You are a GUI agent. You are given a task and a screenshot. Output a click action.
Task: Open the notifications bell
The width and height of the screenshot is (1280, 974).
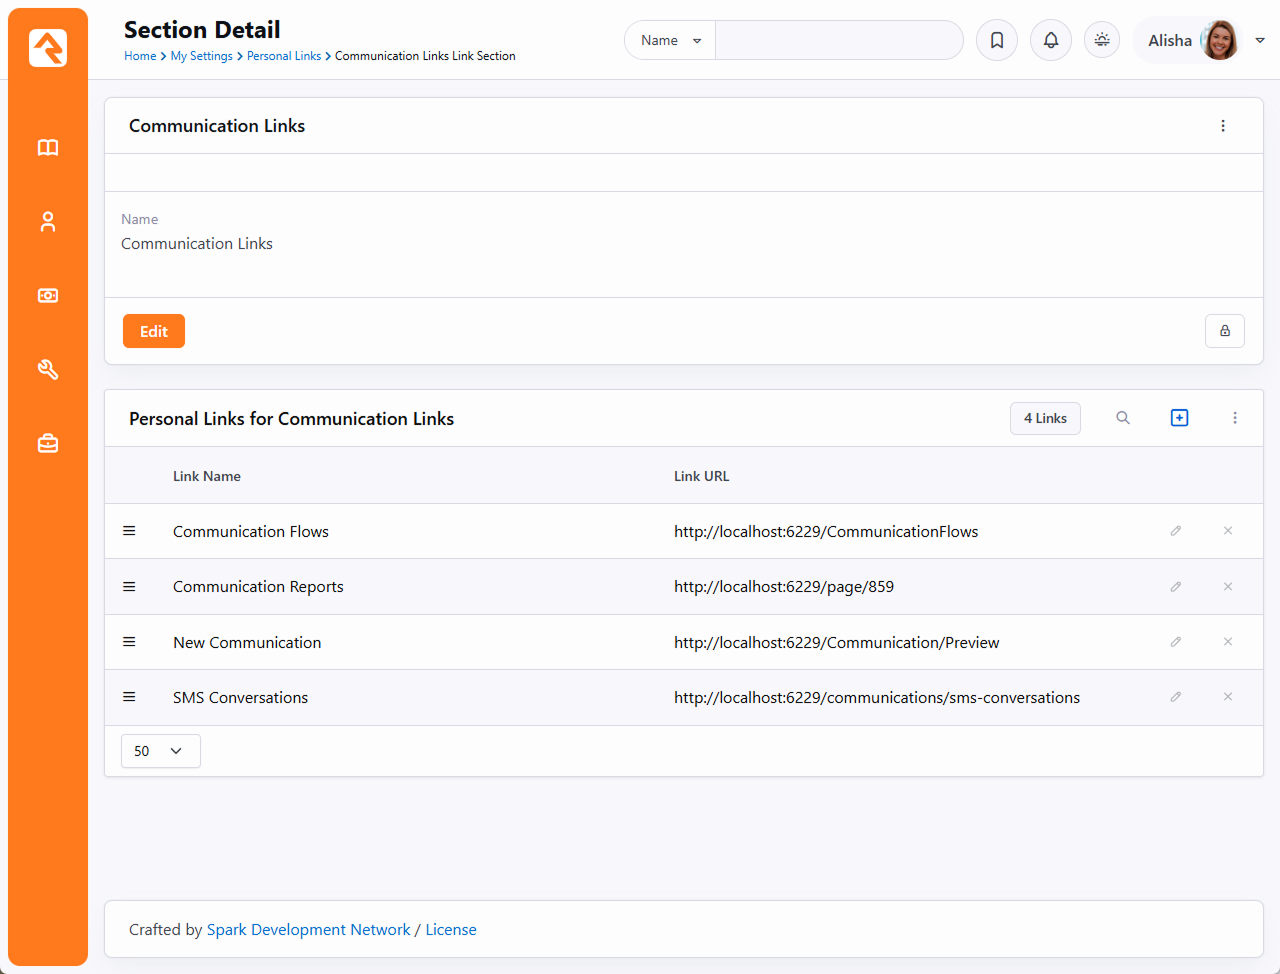click(x=1051, y=41)
